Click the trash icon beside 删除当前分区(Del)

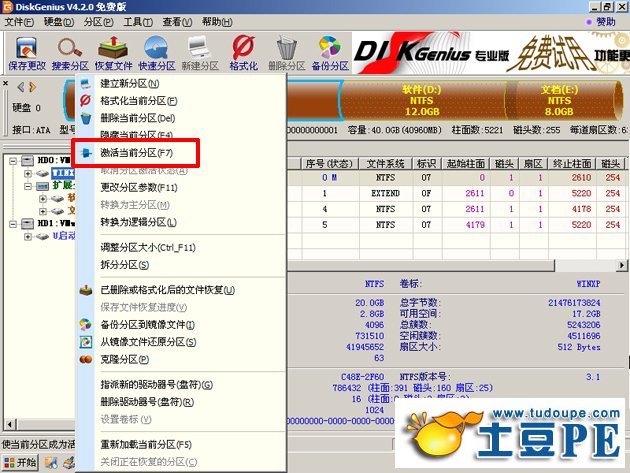click(x=86, y=118)
